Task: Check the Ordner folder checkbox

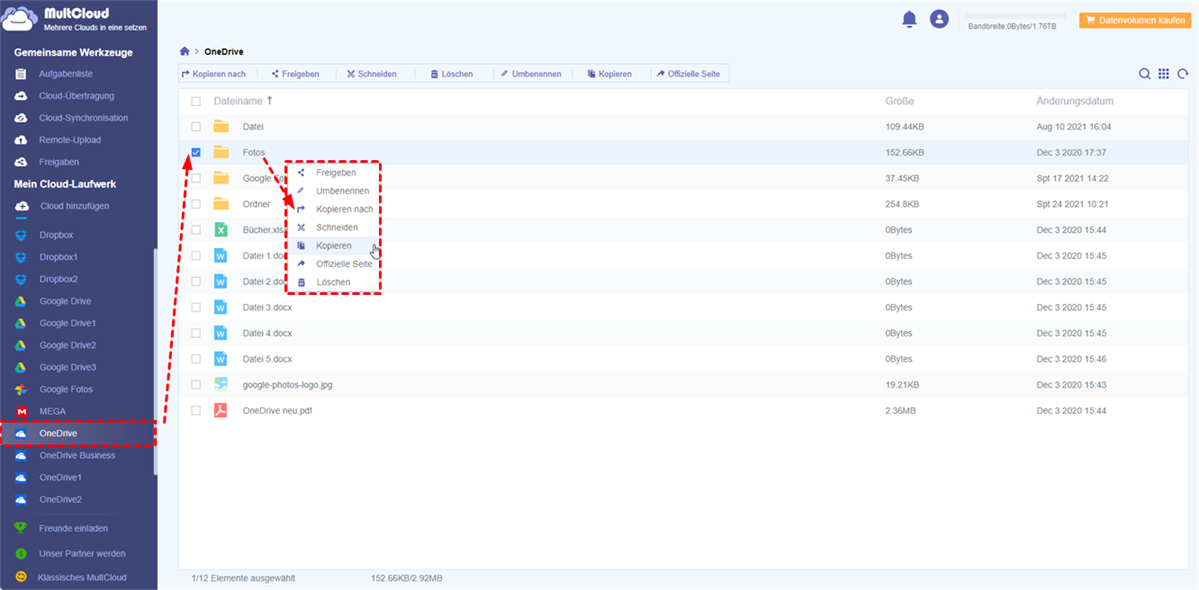Action: pos(197,204)
